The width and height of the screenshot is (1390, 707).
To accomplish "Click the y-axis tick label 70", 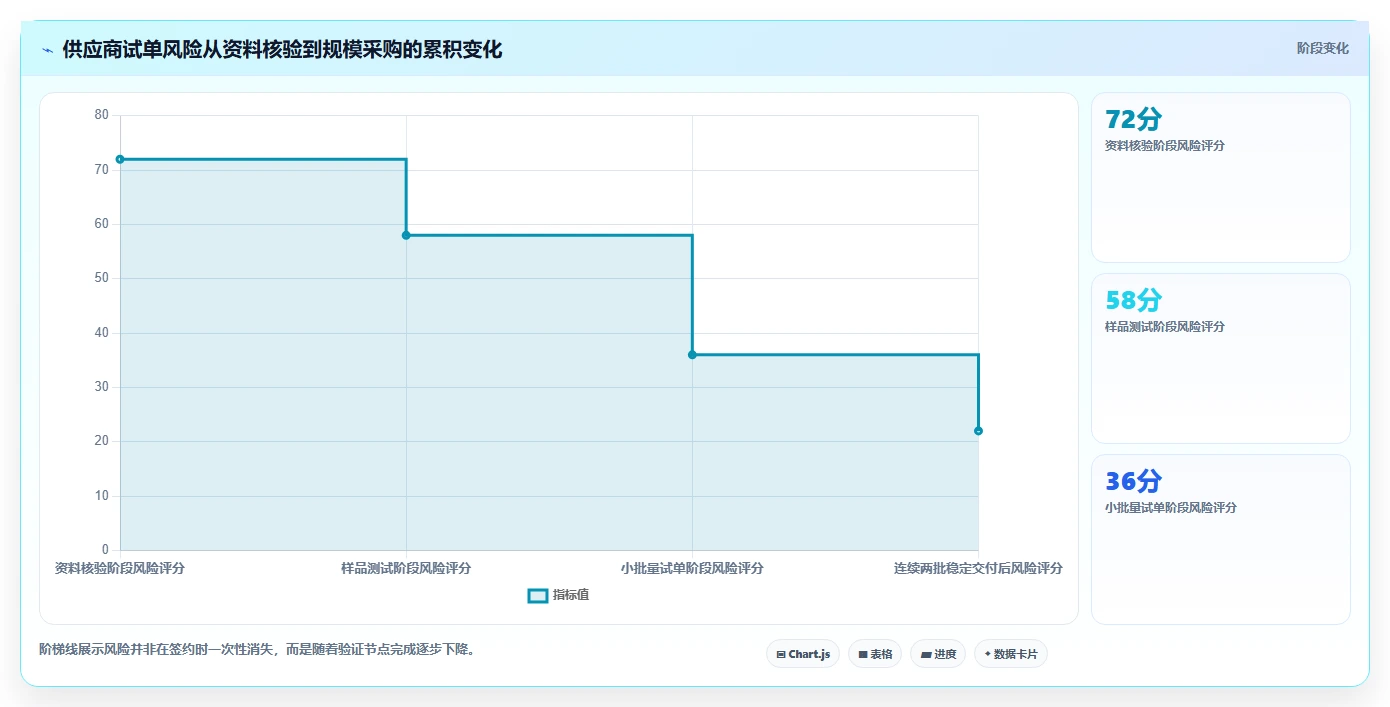I will (x=102, y=170).
